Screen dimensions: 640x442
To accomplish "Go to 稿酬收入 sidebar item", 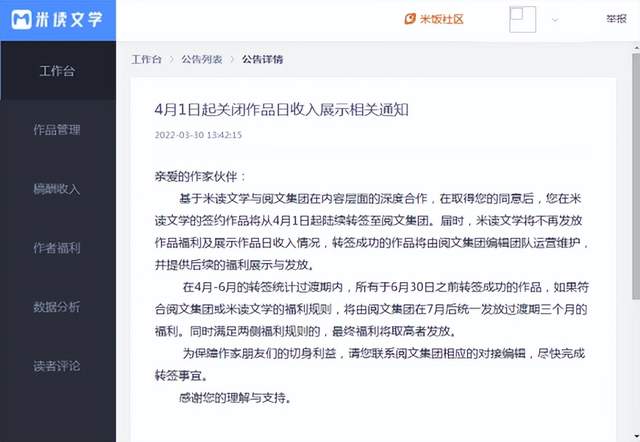I will 57,188.
